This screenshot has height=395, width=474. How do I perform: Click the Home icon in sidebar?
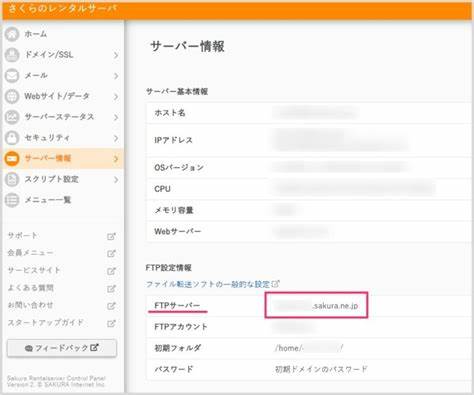pyautogui.click(x=12, y=34)
